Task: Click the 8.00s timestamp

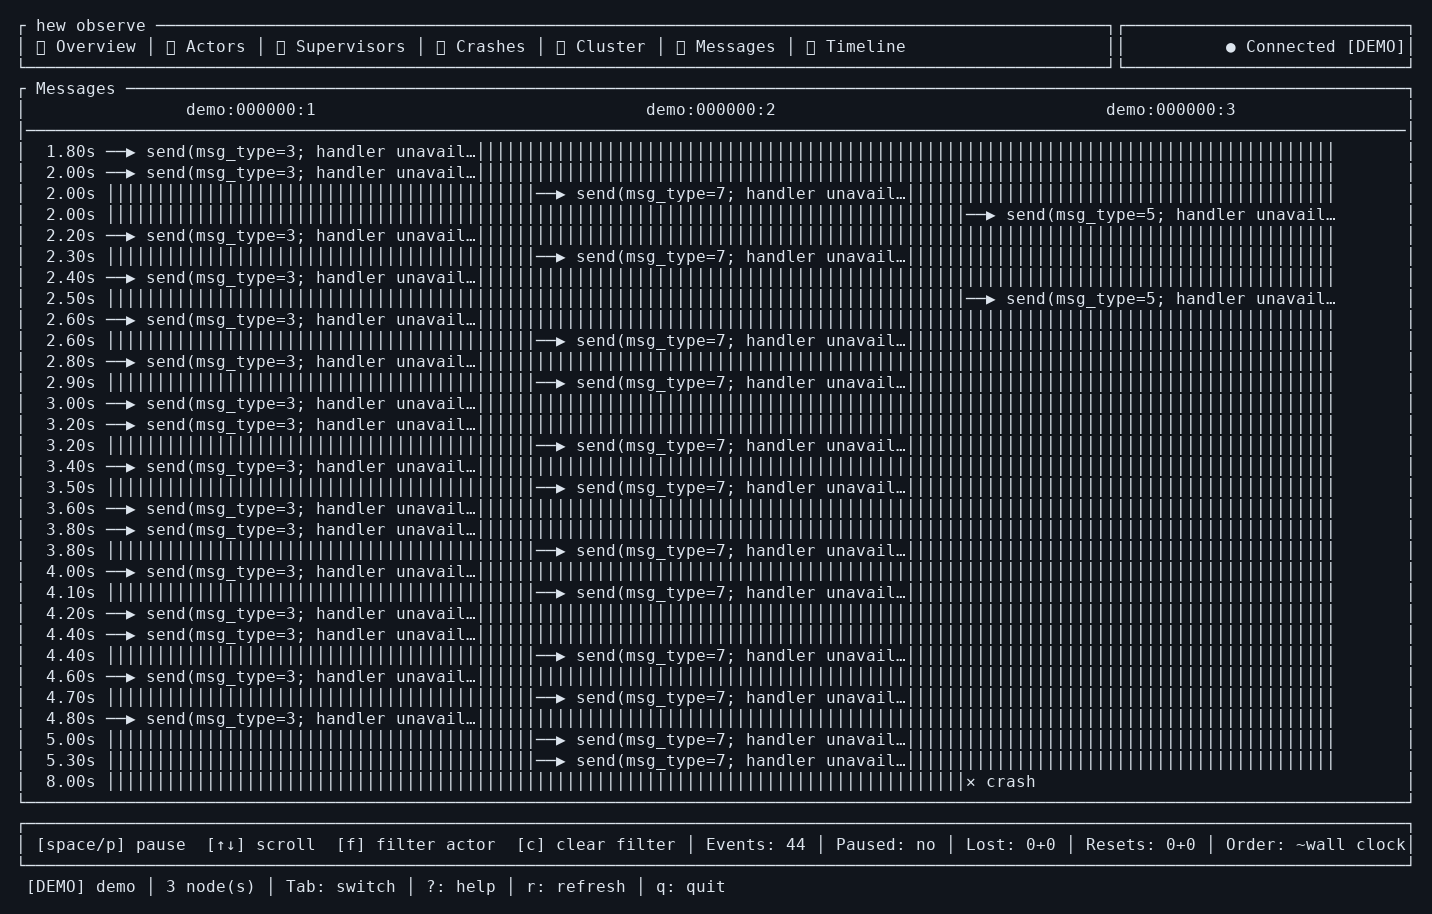Action: pos(71,782)
